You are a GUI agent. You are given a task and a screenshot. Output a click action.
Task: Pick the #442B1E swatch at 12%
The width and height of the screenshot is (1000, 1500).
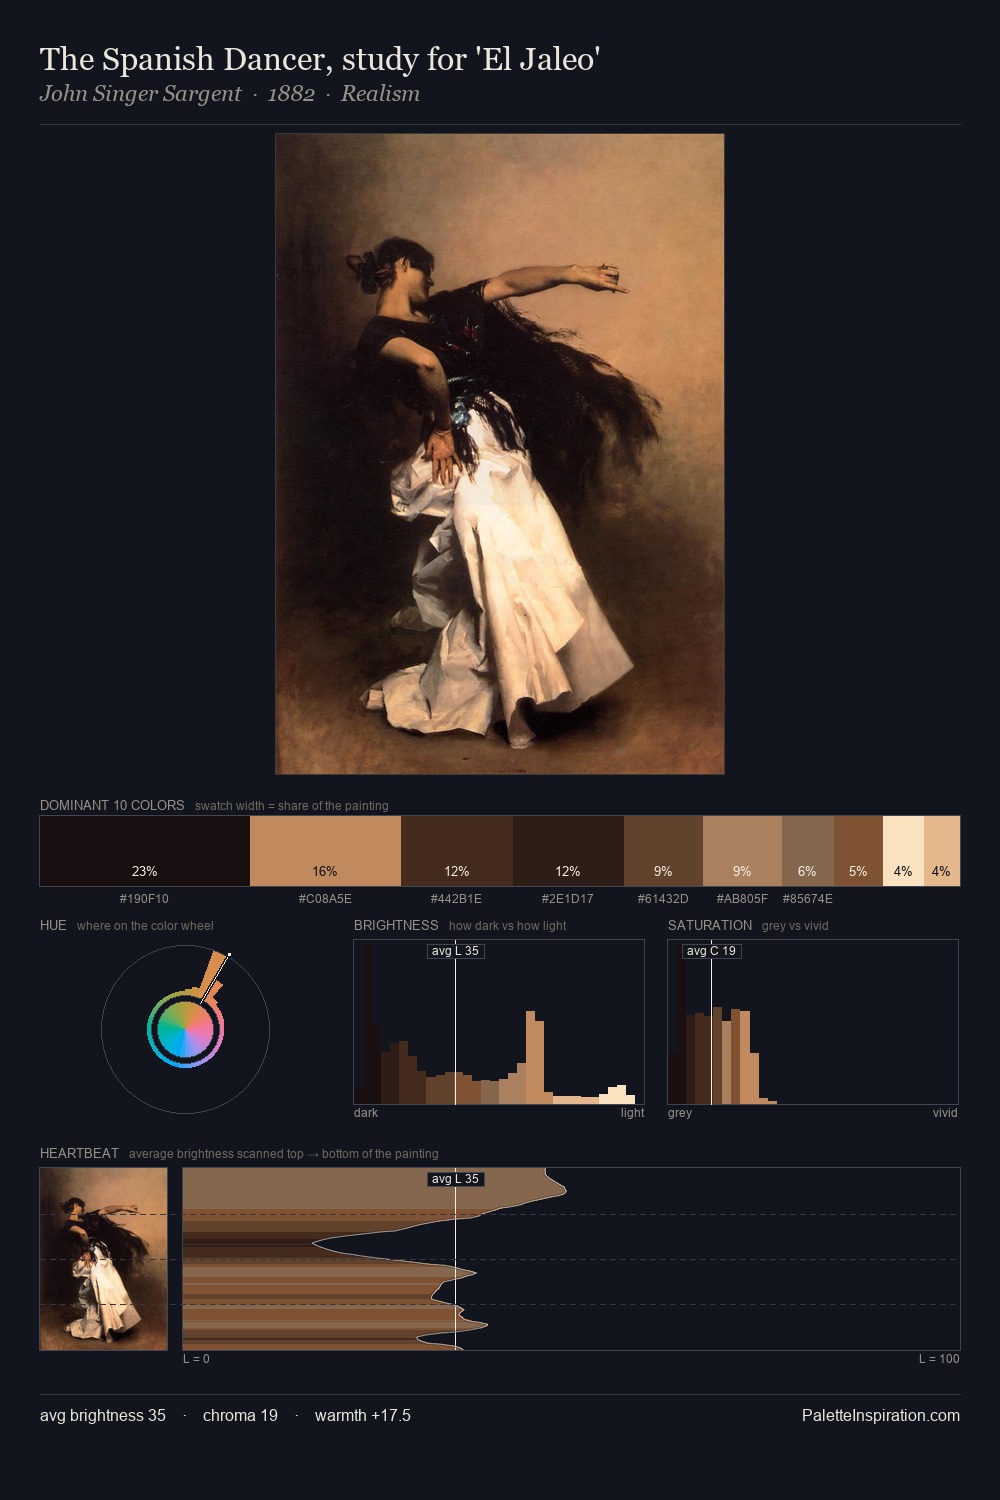point(457,851)
